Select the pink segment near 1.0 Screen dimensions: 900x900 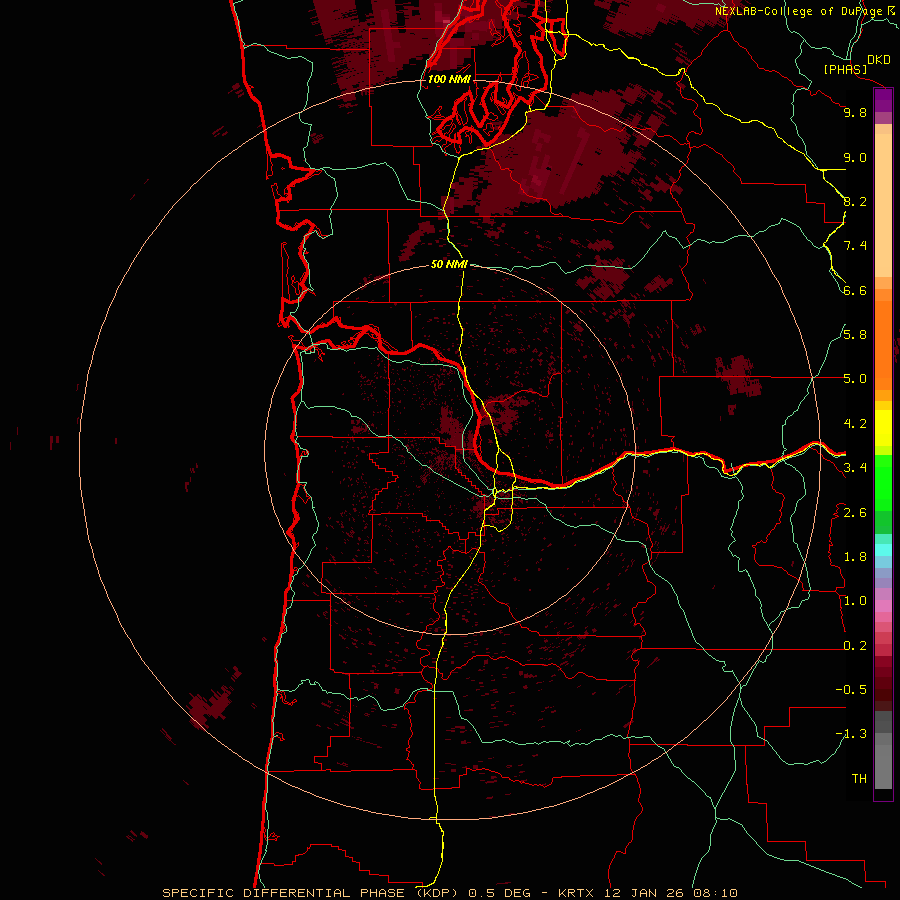click(883, 606)
